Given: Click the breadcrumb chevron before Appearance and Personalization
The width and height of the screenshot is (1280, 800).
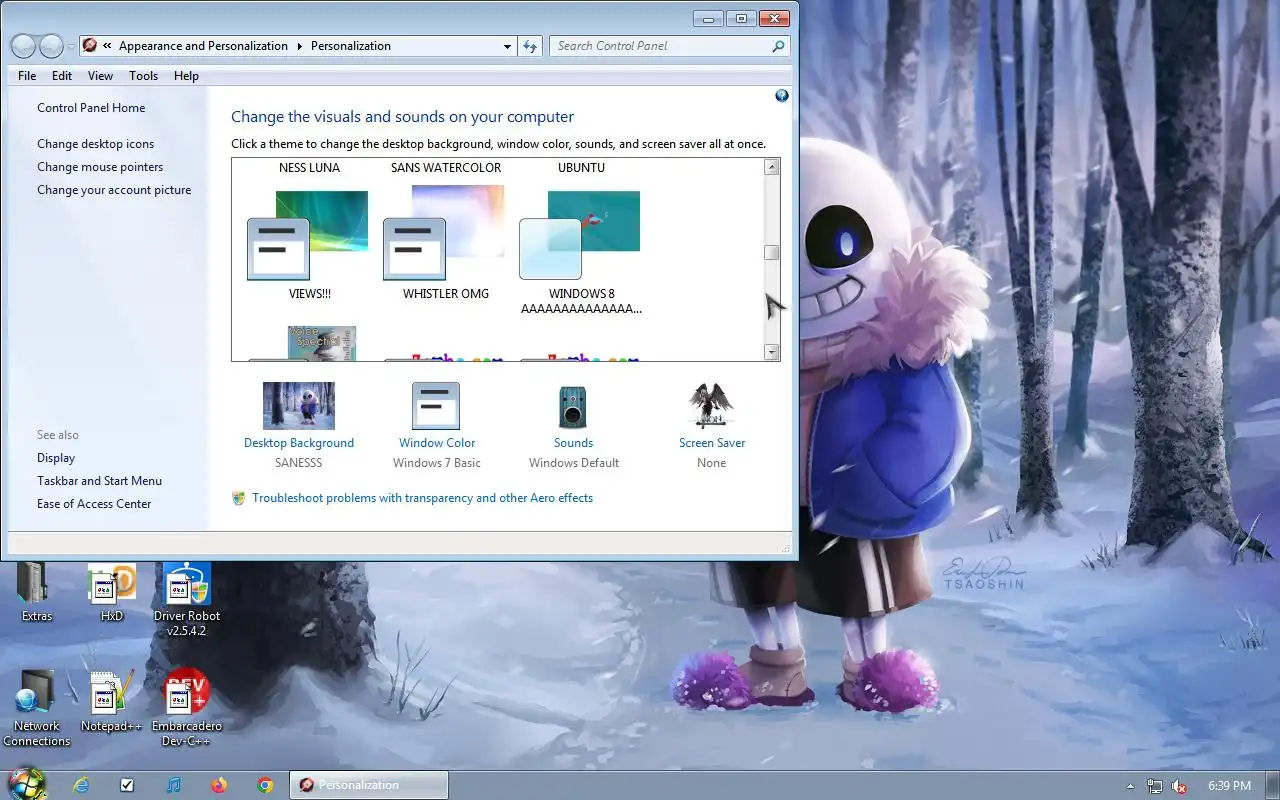Looking at the screenshot, I should (107, 46).
